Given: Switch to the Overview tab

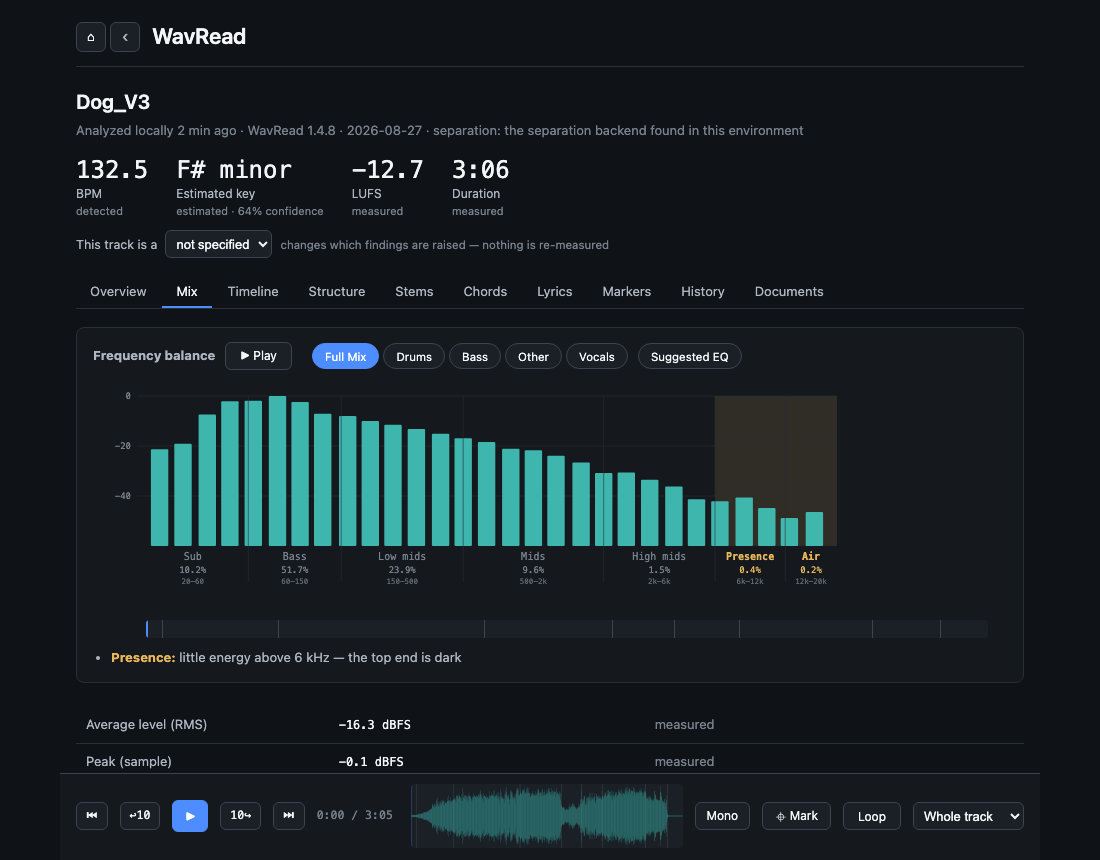Looking at the screenshot, I should pos(118,292).
